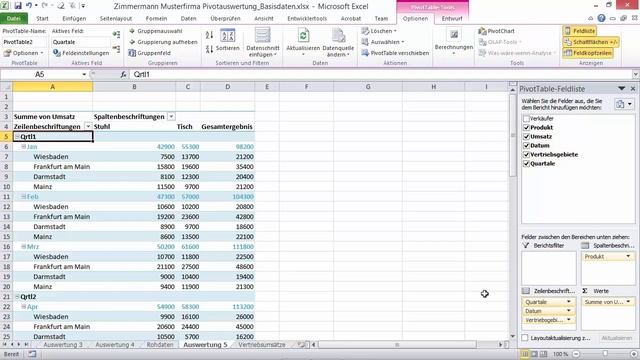Collapse the Feb group
This screenshot has height=360, width=640.
[24, 196]
